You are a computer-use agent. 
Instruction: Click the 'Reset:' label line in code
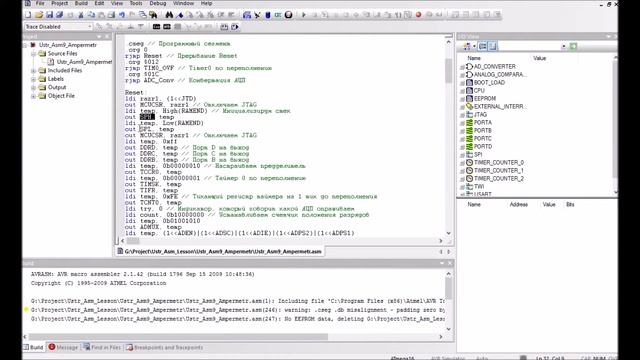[x=134, y=93]
